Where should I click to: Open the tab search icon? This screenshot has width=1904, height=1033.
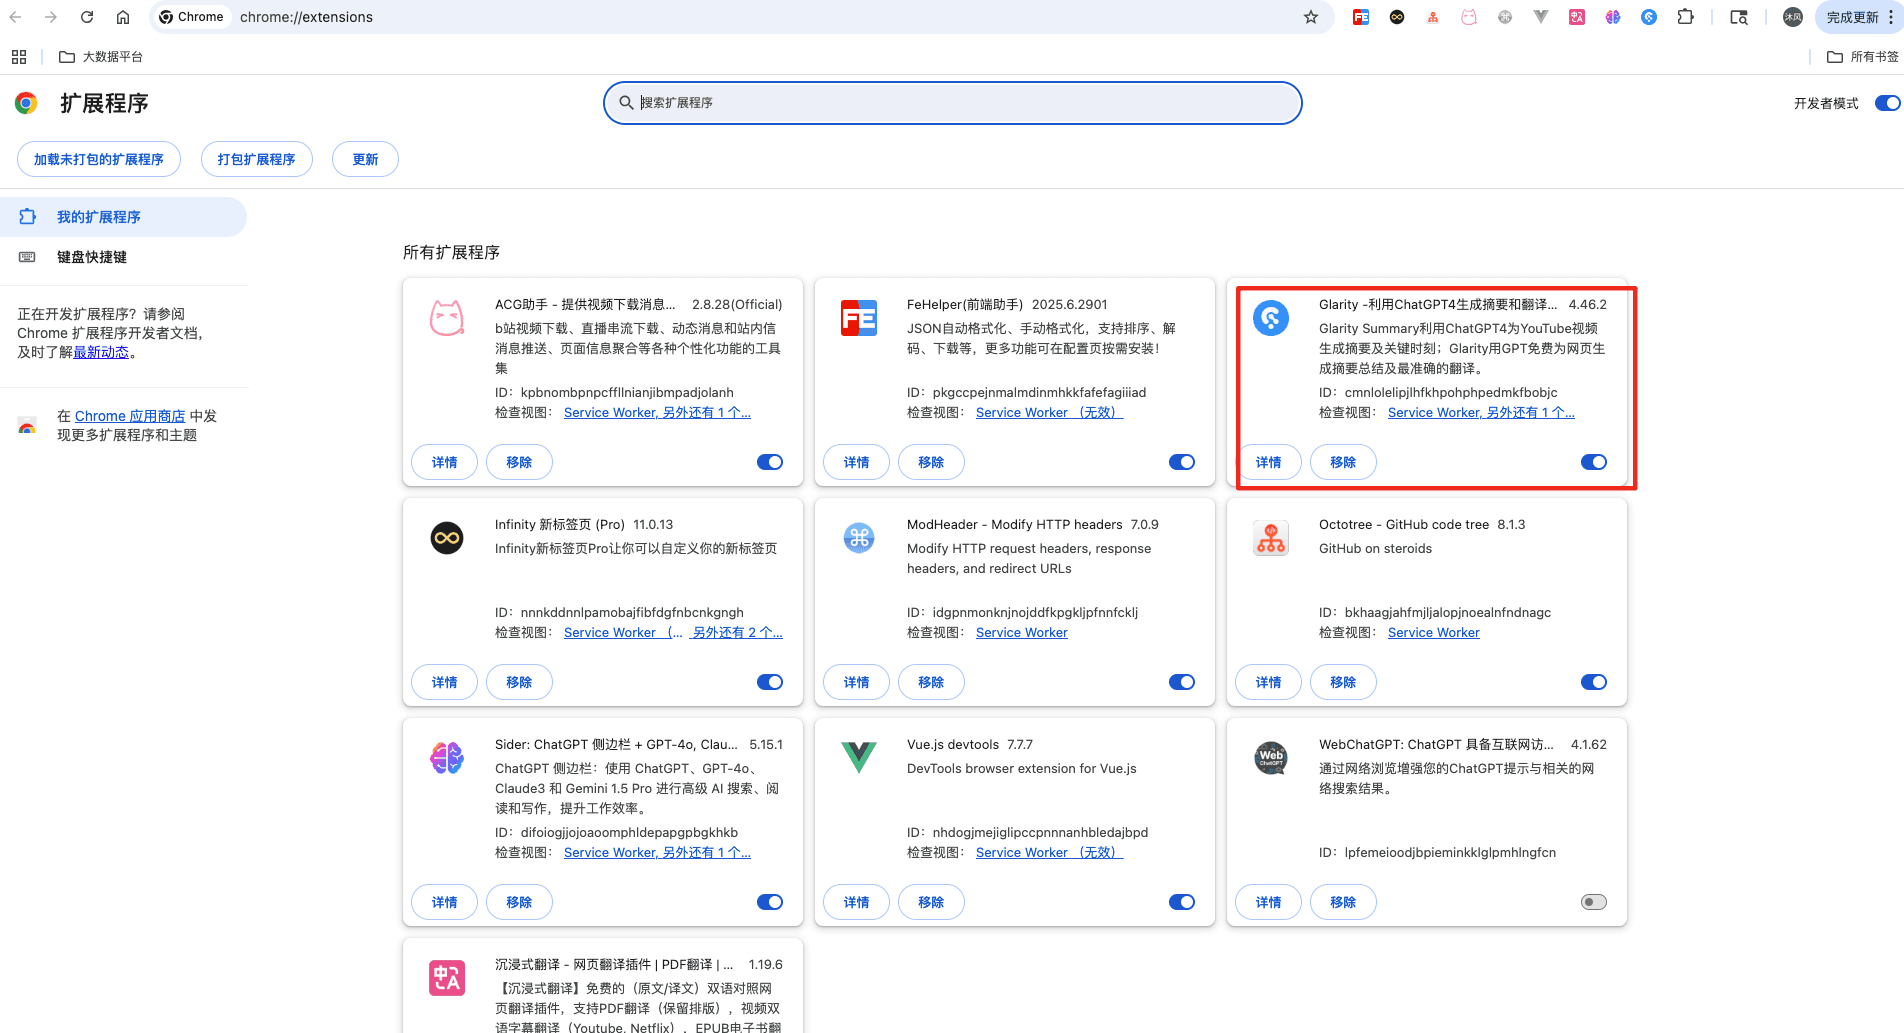click(1739, 17)
